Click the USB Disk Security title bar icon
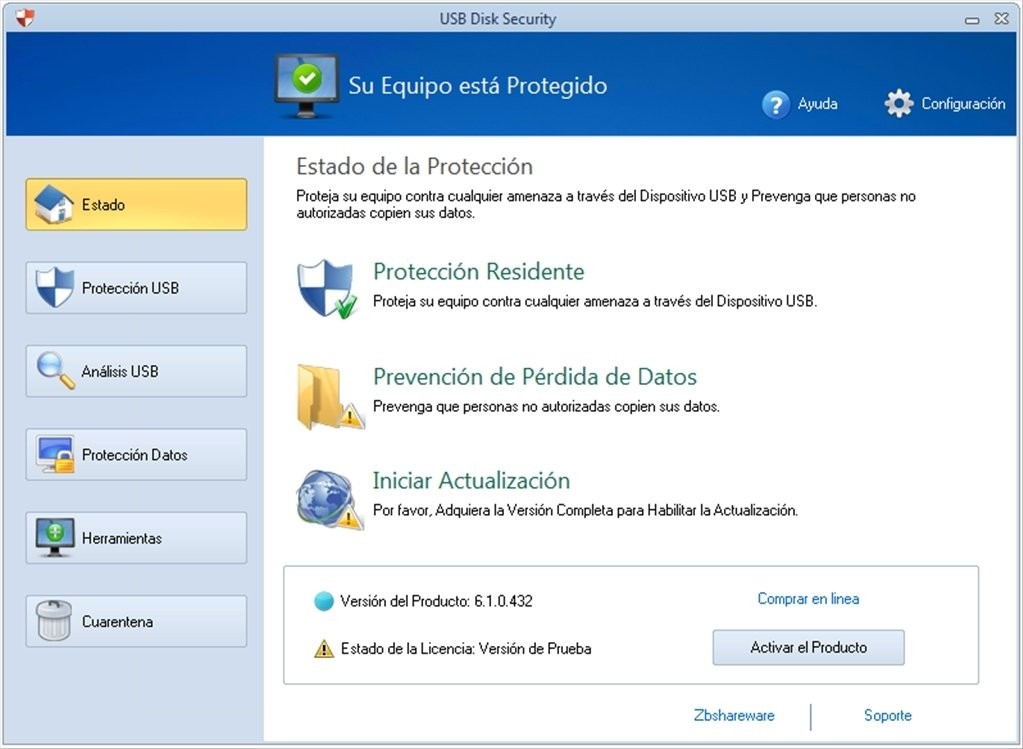Screen dimensions: 1023x749 pos(24,18)
